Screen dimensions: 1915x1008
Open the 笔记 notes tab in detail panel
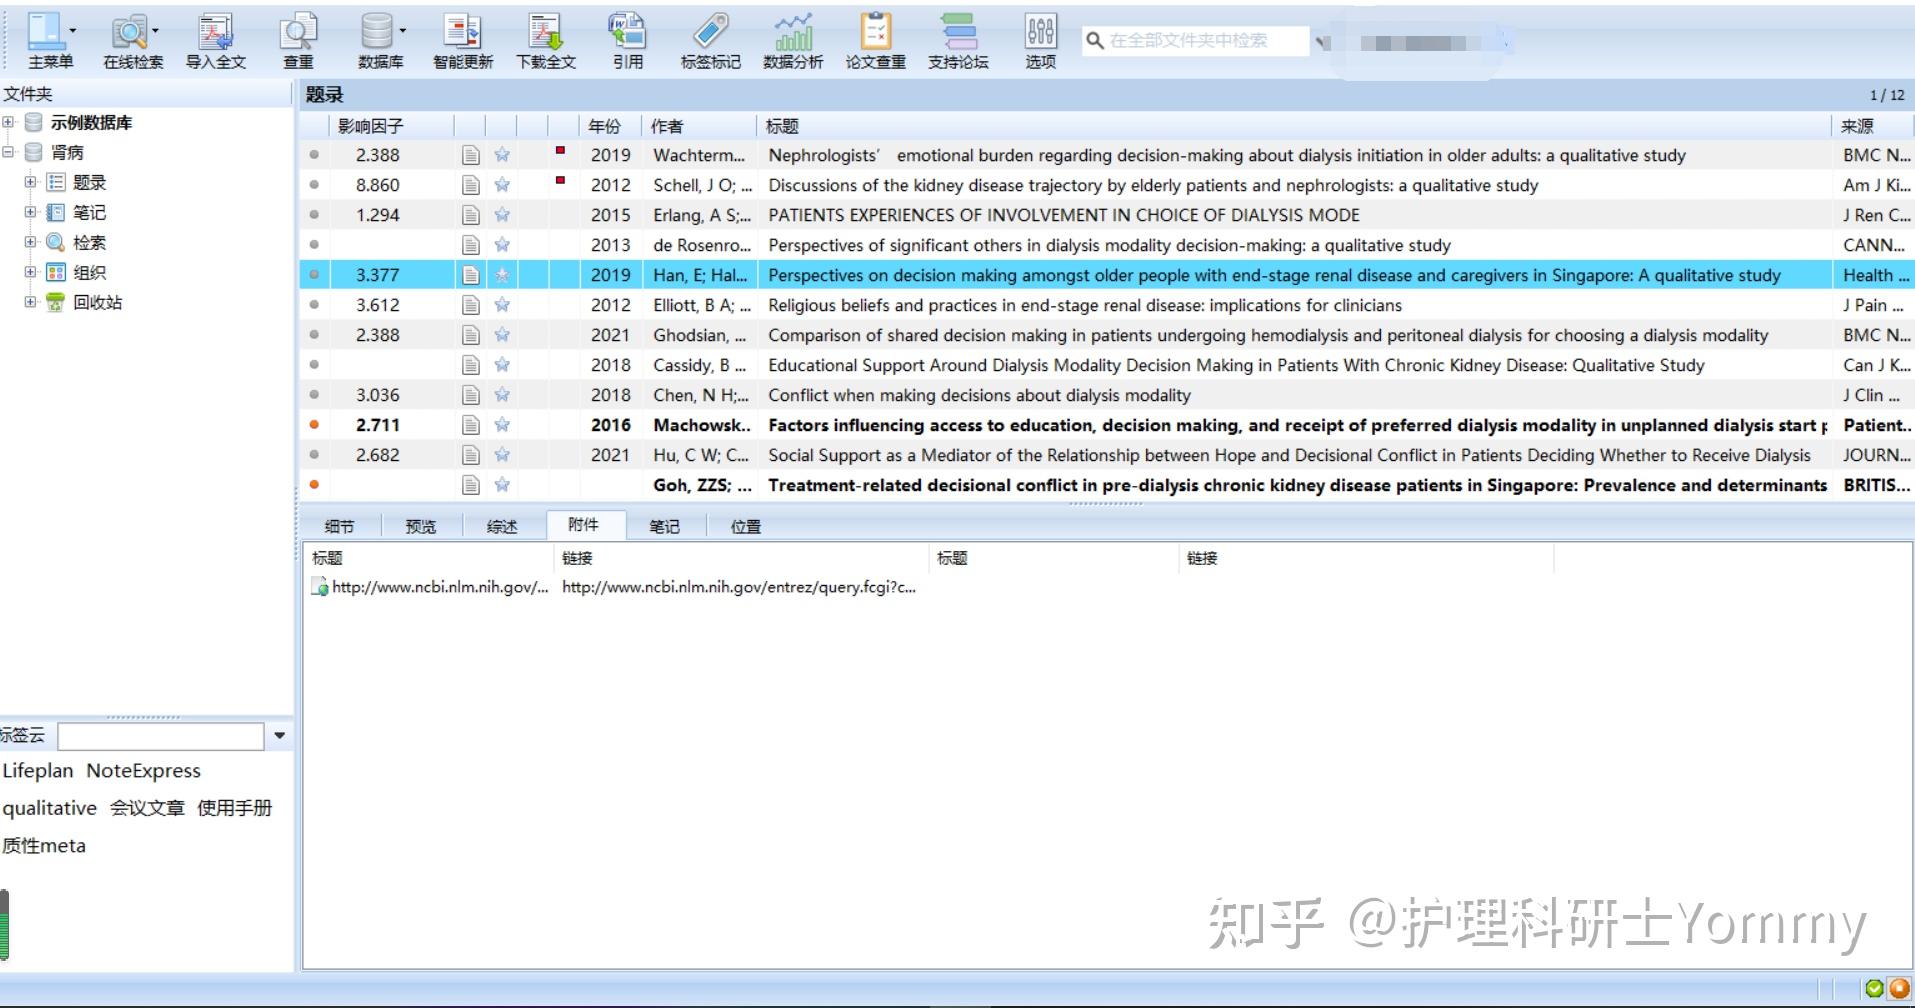[664, 525]
